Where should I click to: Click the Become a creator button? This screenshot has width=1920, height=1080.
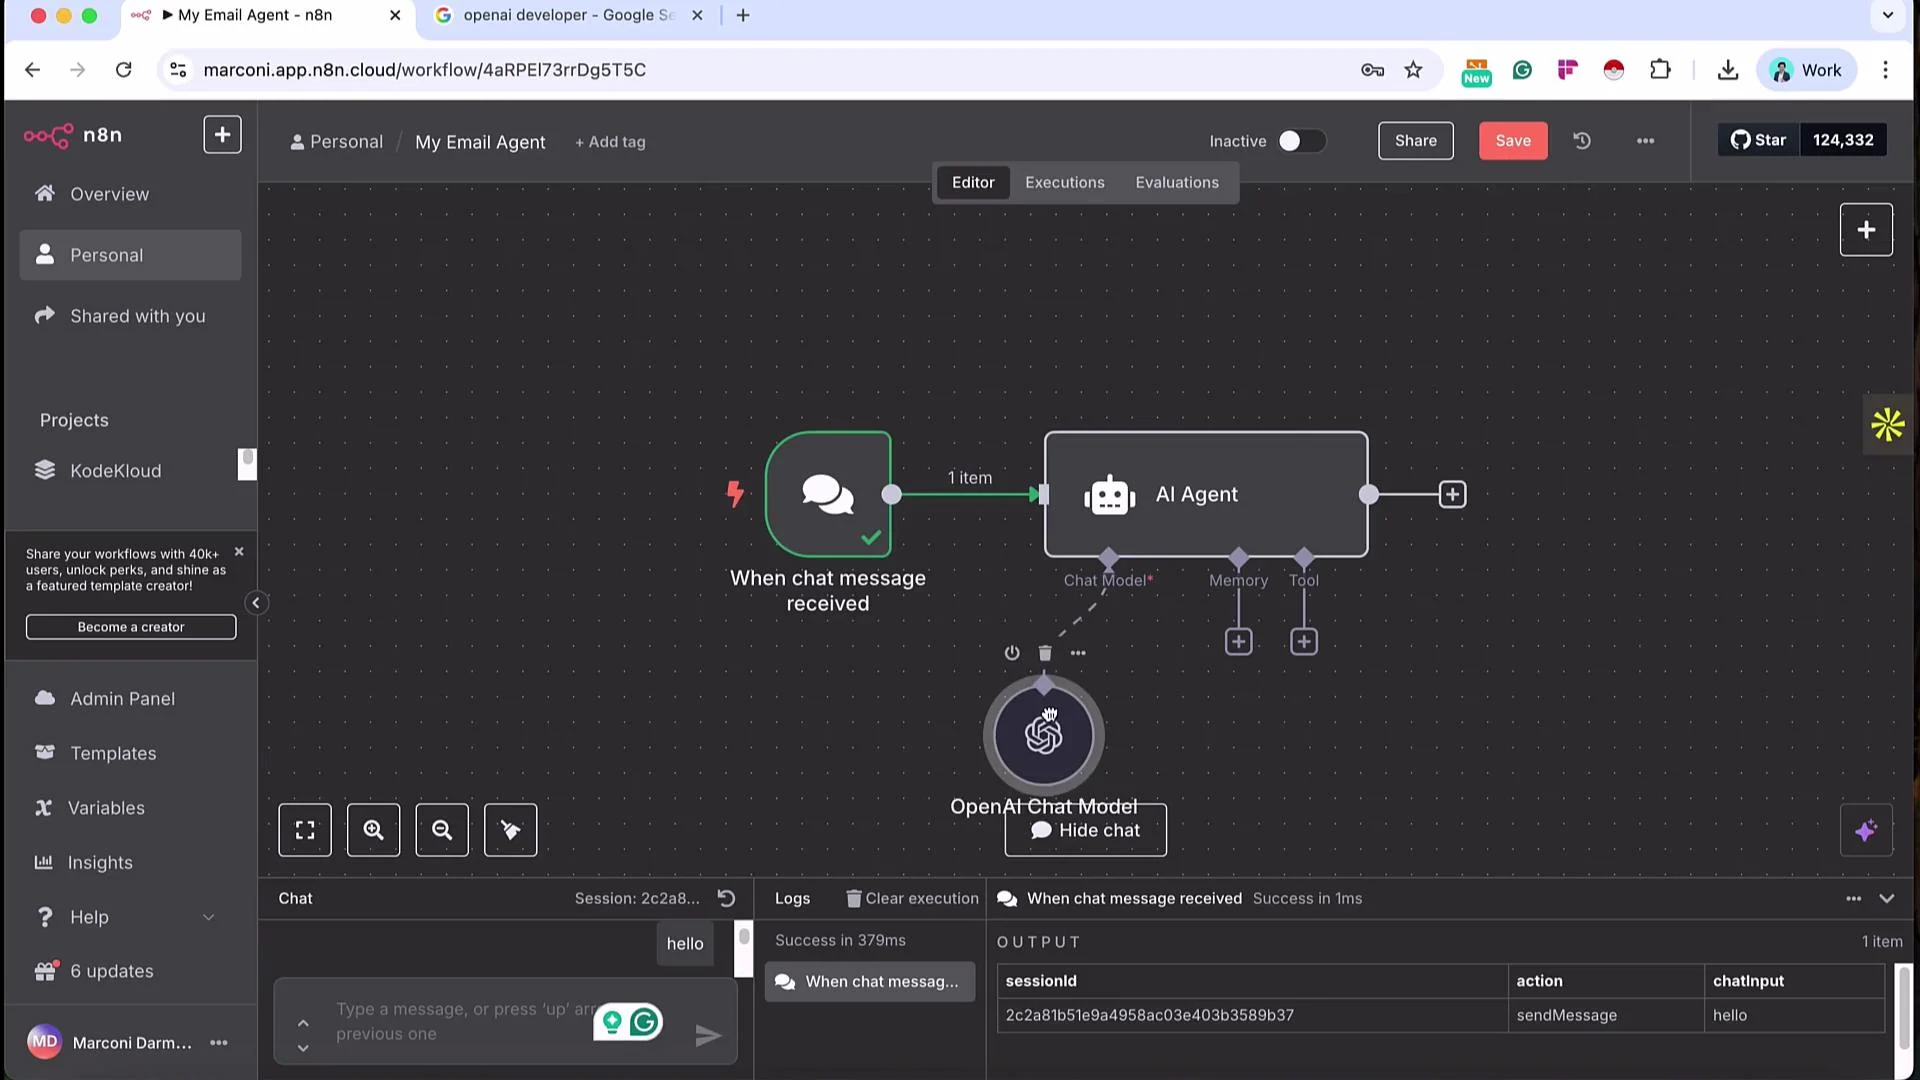(x=131, y=627)
